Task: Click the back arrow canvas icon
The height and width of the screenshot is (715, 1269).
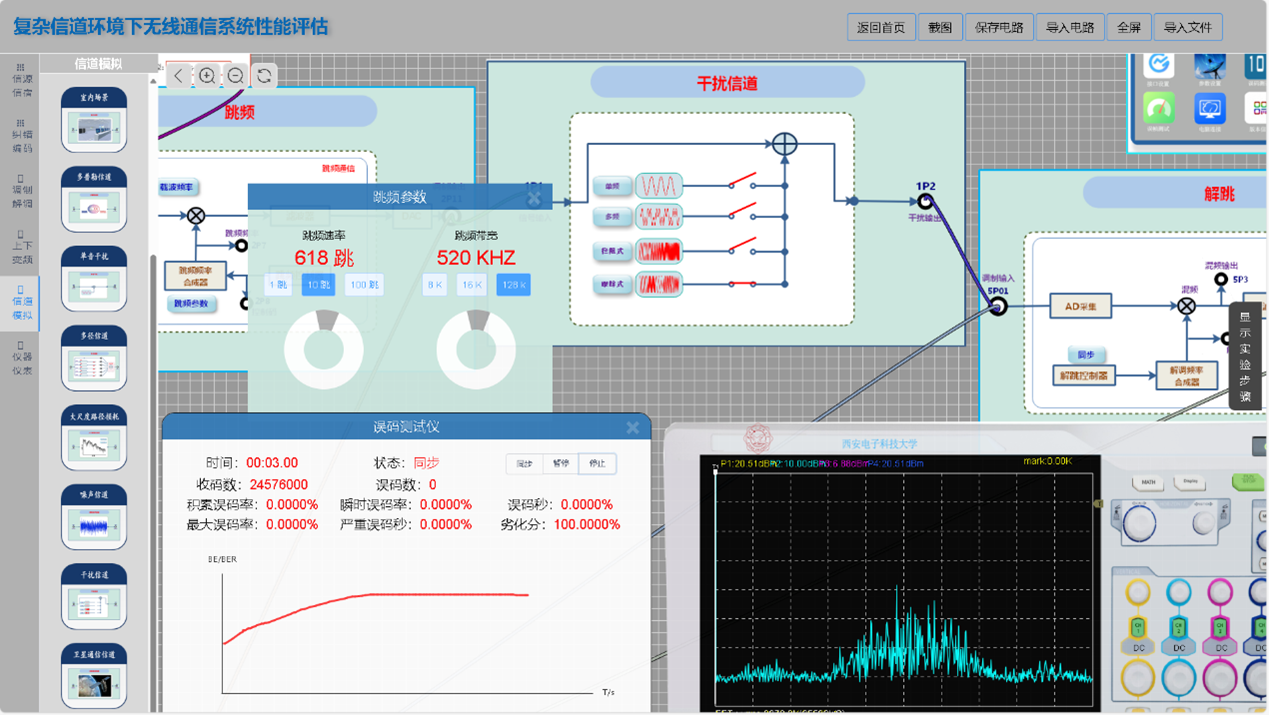Action: (x=179, y=76)
